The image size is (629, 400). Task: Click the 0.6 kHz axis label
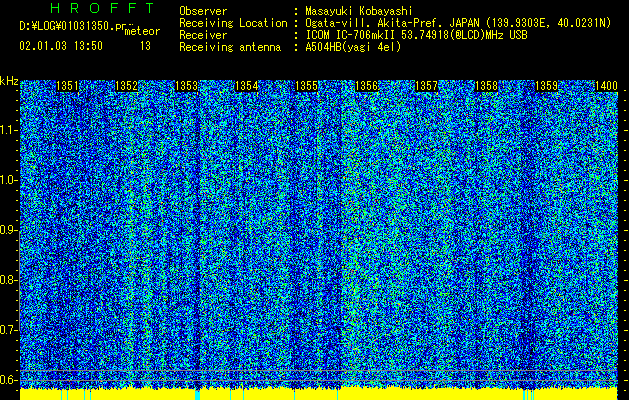click(8, 380)
